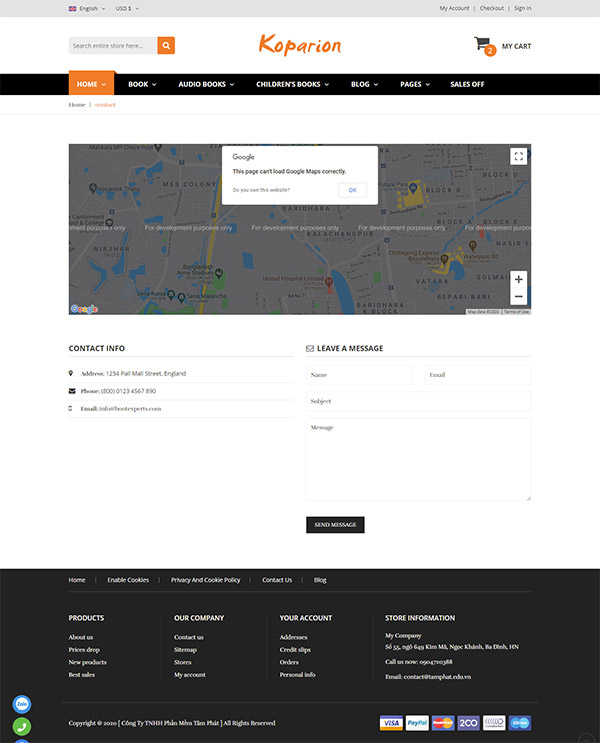
Task: Click the orange search magnifier button
Action: 166,46
